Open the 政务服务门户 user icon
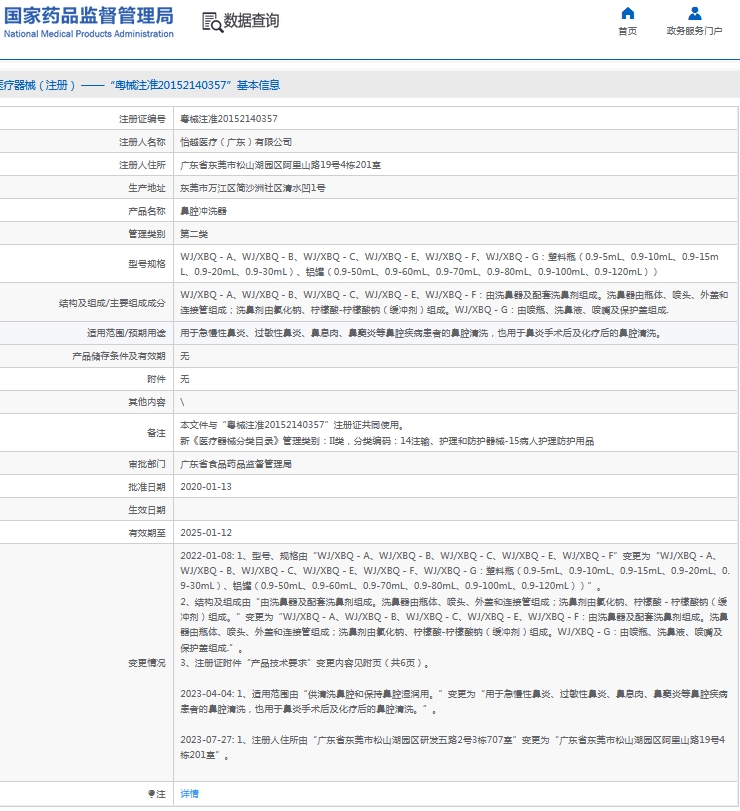The width and height of the screenshot is (740, 811). point(694,13)
